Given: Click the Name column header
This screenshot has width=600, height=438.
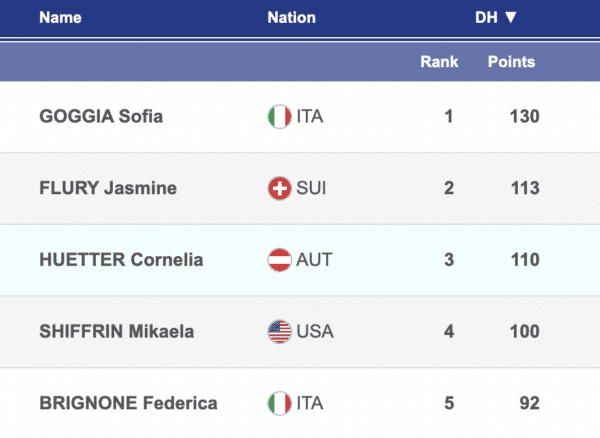Looking at the screenshot, I should [x=60, y=17].
